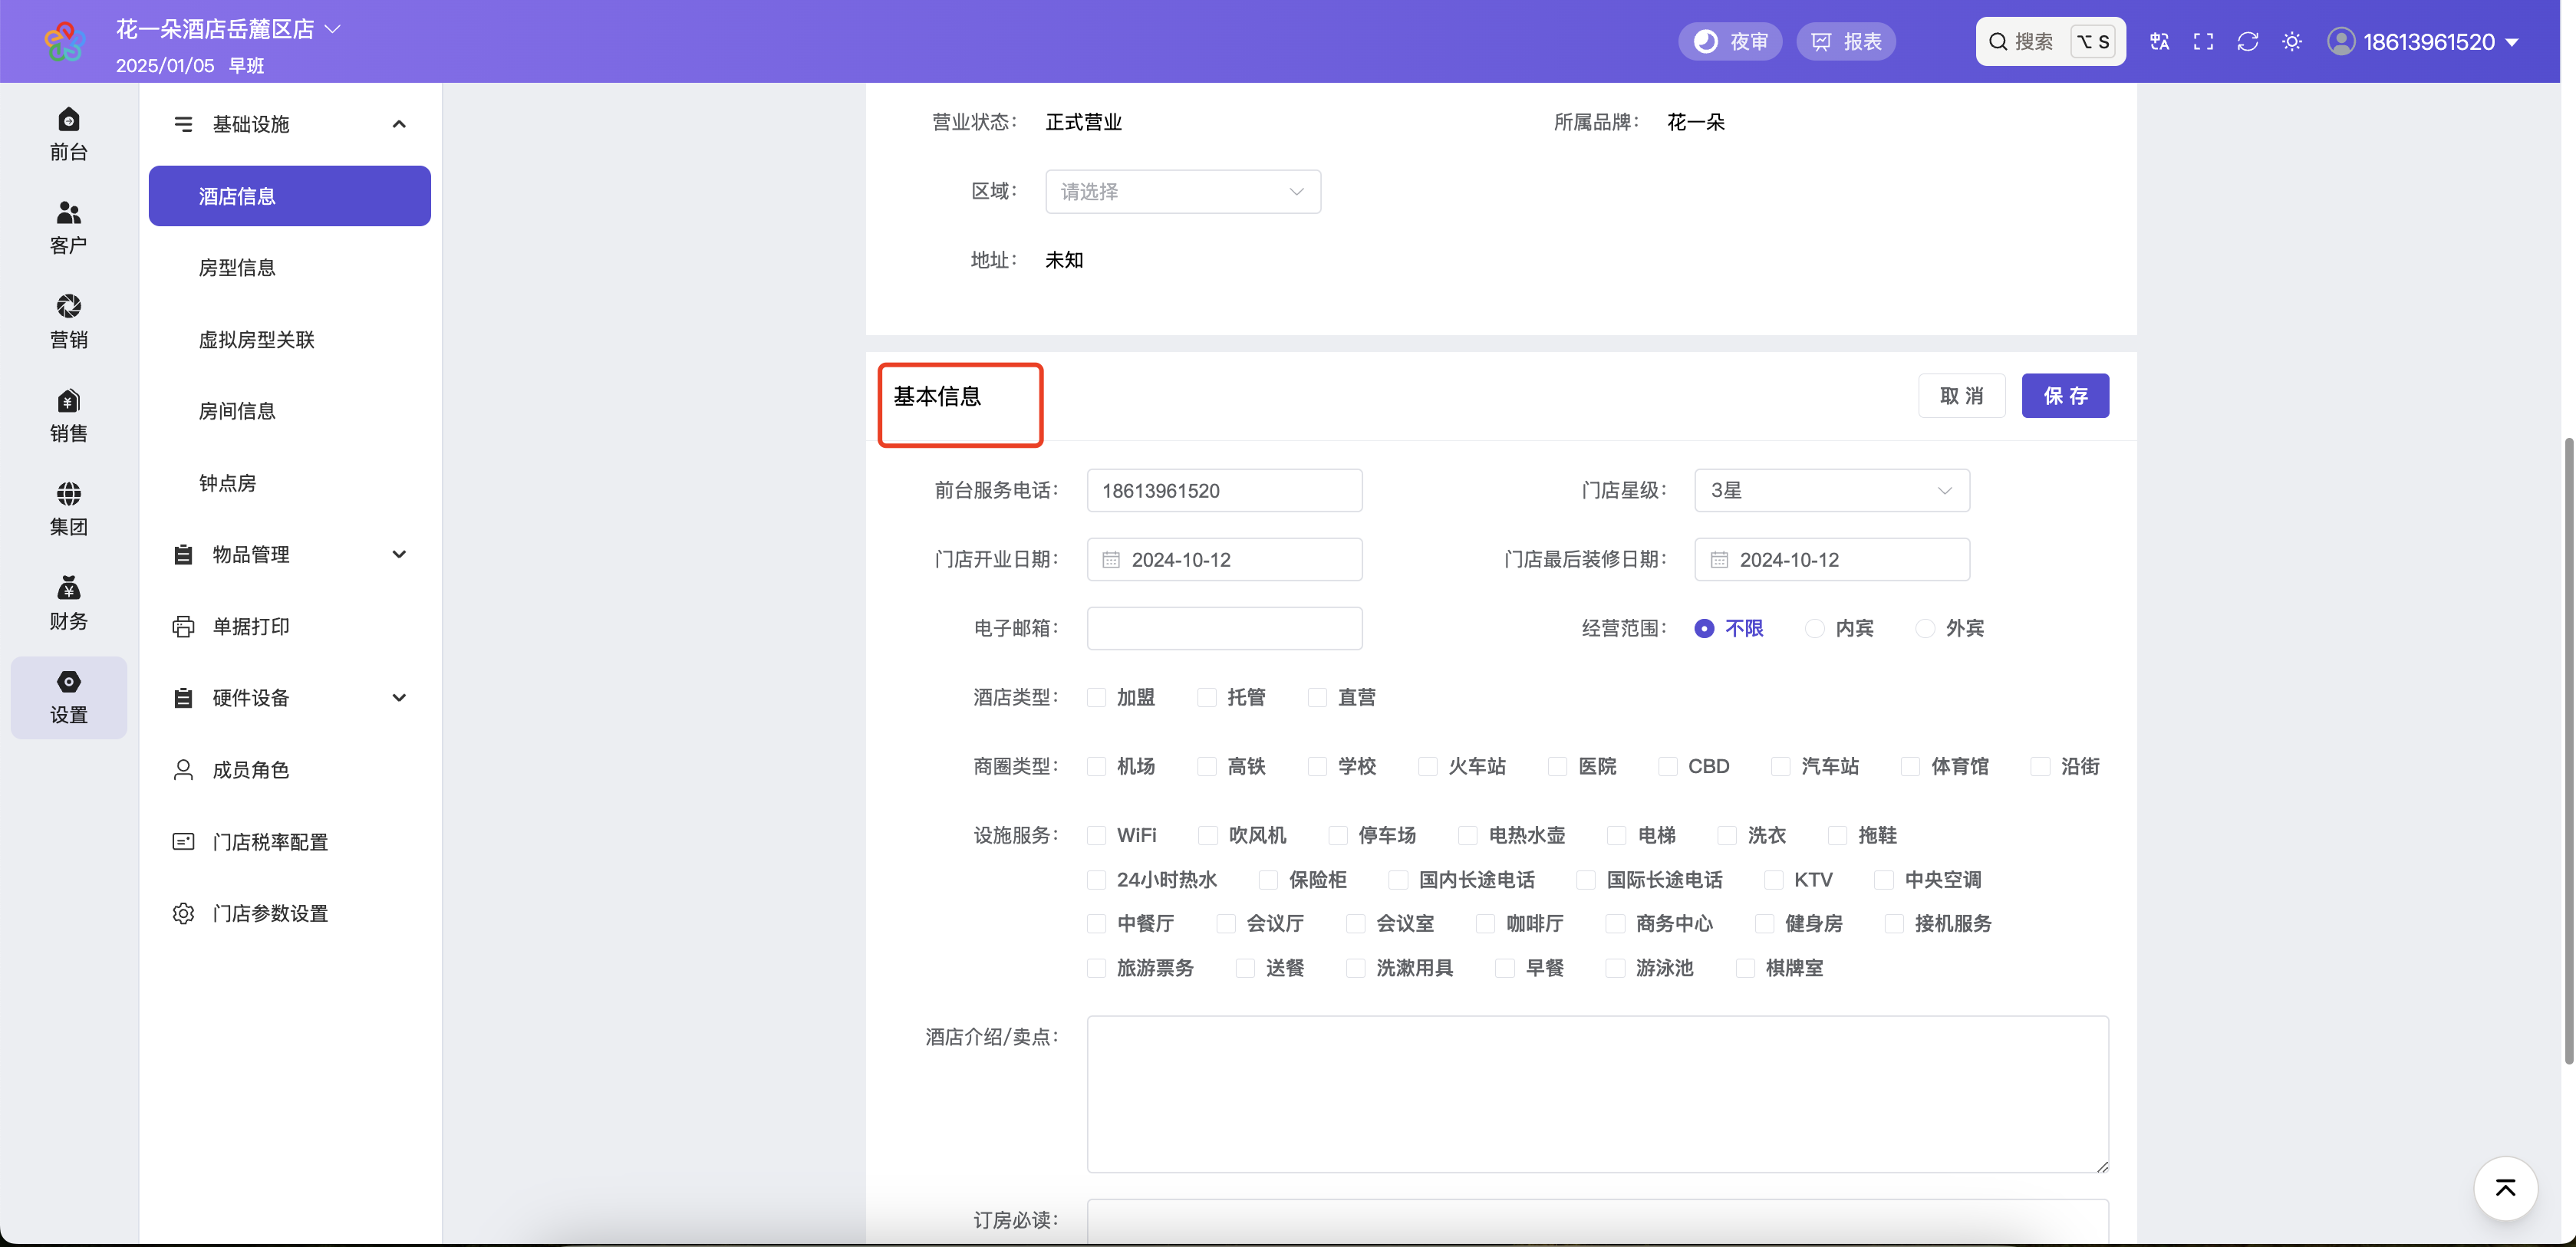Open the 财务 finance section
The height and width of the screenshot is (1247, 2576).
coord(68,603)
